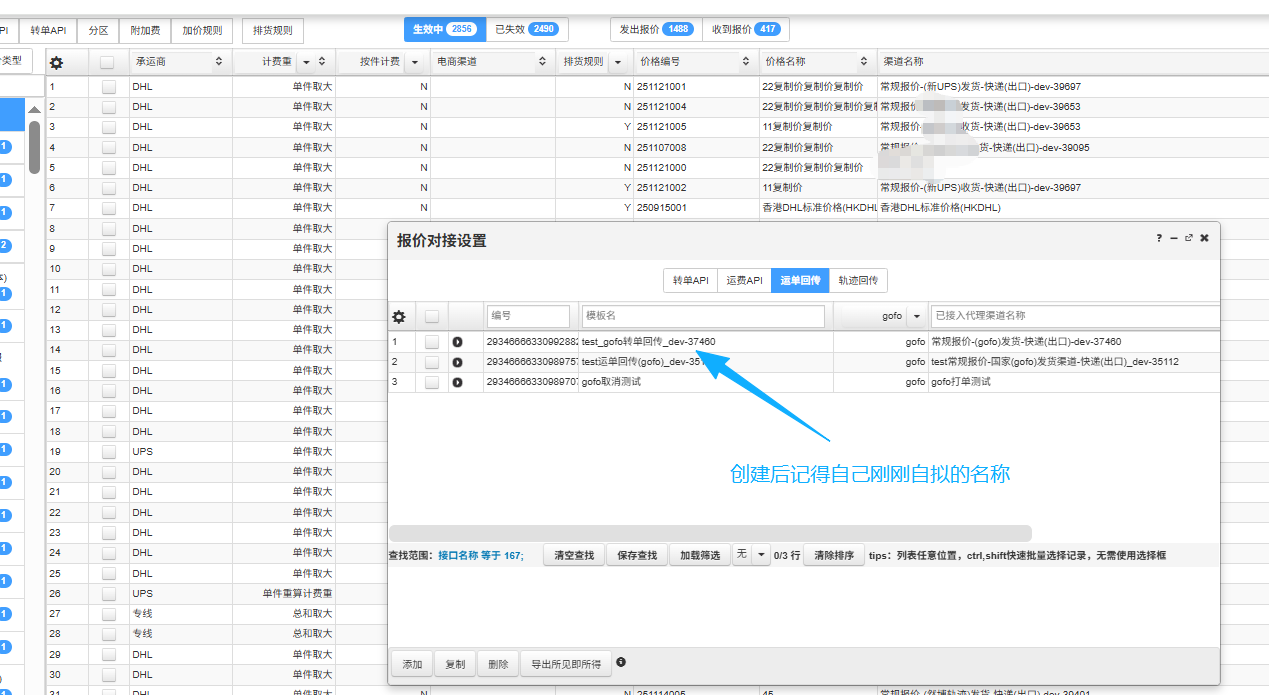
Task: Minimize the 报价对接设置 dialog
Action: point(1174,238)
